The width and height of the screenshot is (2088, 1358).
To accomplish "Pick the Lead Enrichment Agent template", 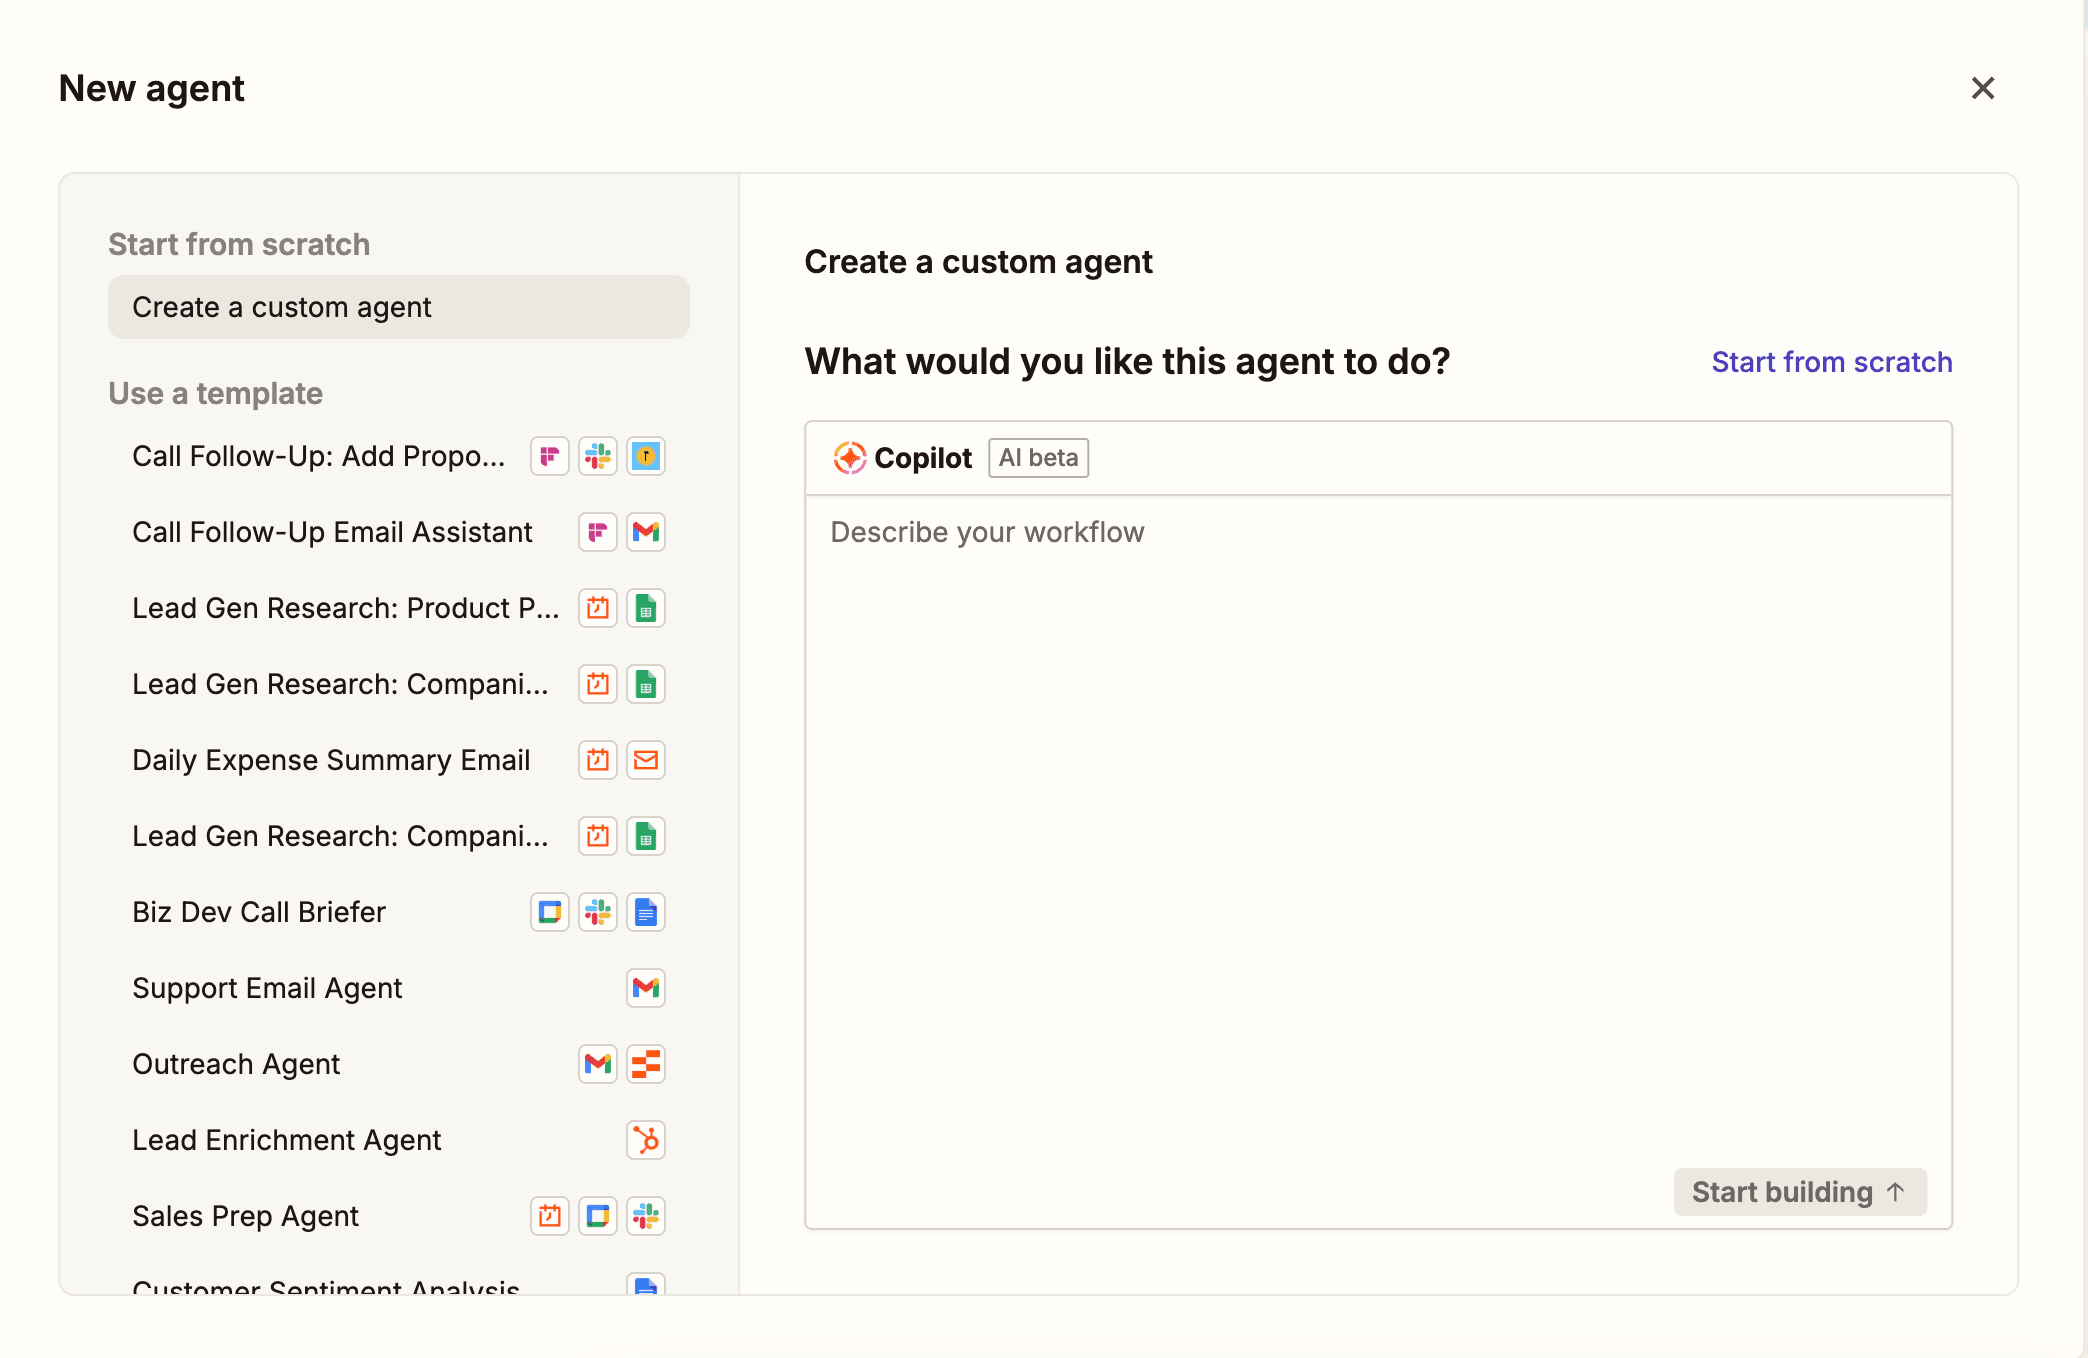I will click(x=286, y=1140).
